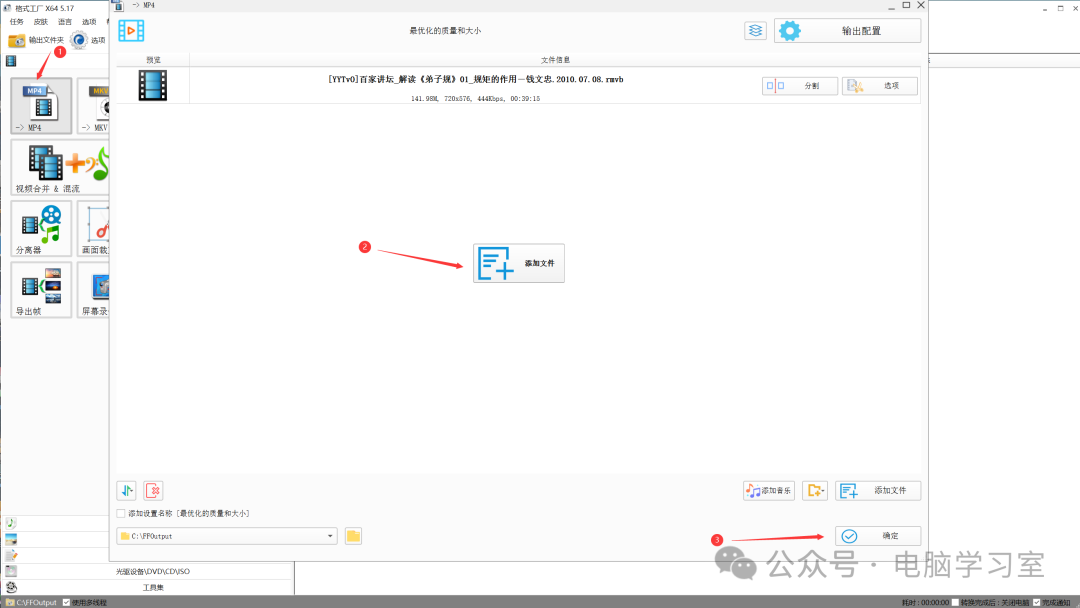Open the 任务 menu
This screenshot has width=1080, height=608.
tap(17, 22)
